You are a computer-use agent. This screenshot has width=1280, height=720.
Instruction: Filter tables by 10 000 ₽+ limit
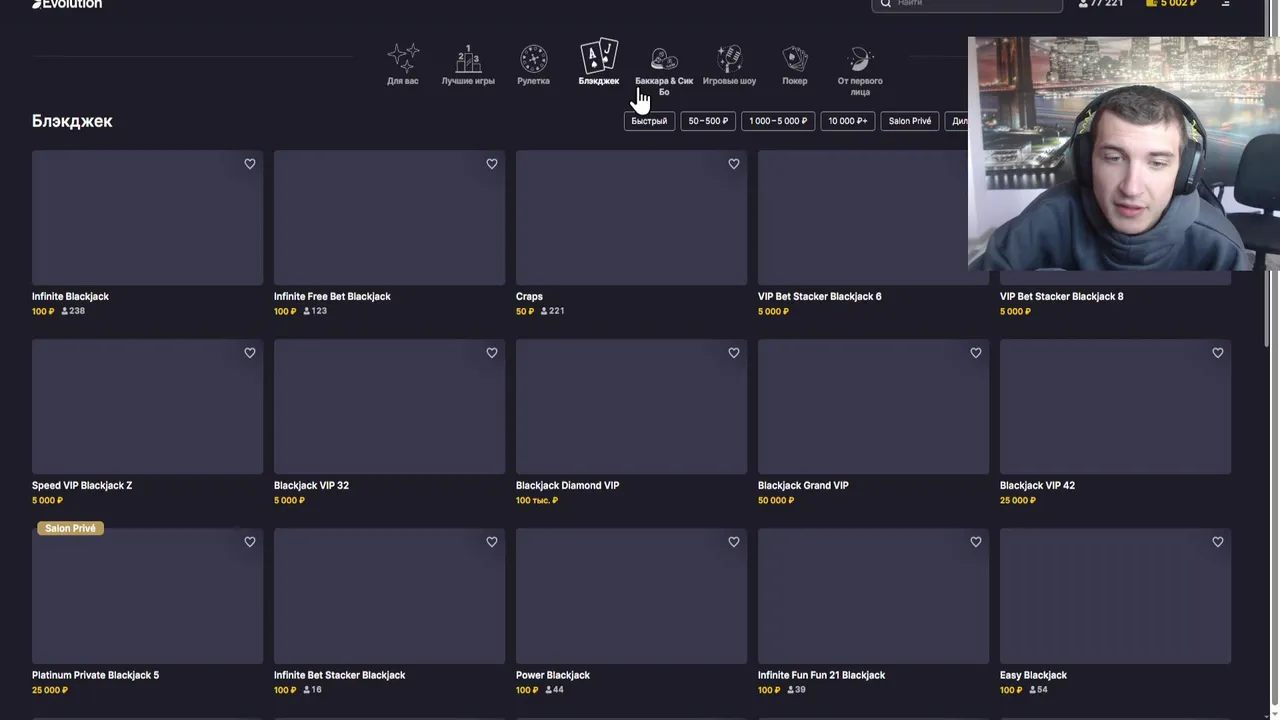(848, 121)
